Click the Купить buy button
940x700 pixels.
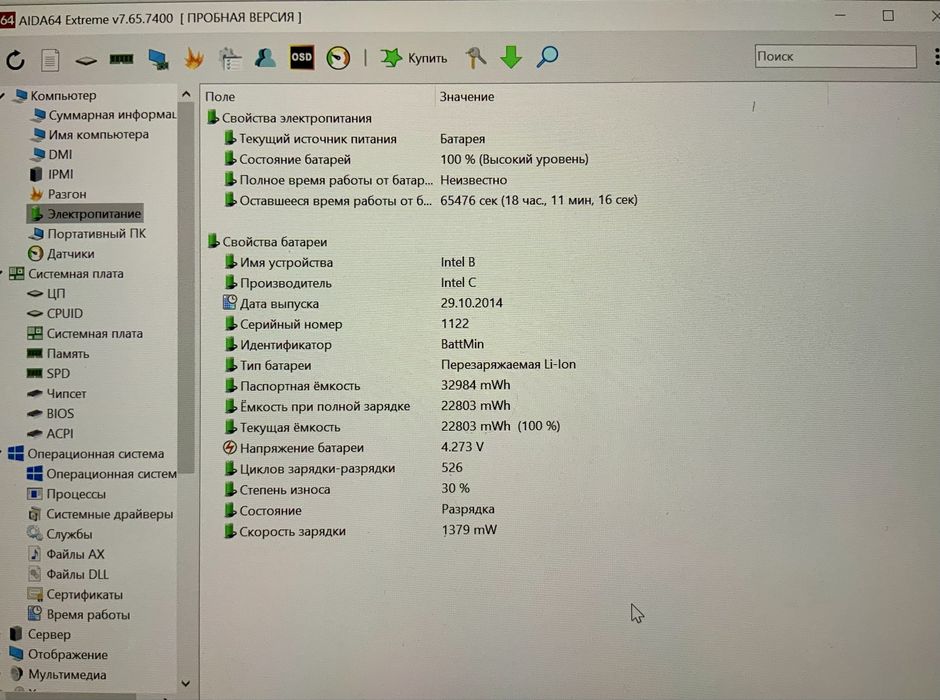pos(414,58)
